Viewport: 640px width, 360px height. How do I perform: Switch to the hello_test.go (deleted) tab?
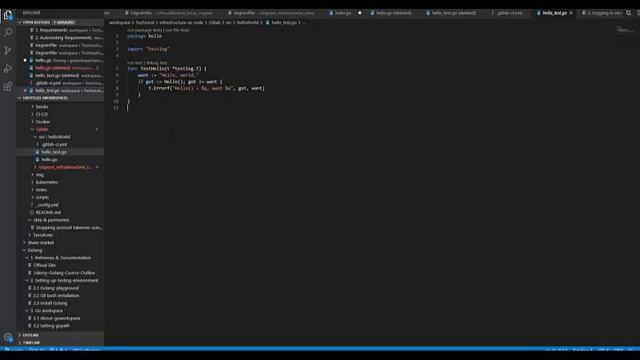pos(453,13)
